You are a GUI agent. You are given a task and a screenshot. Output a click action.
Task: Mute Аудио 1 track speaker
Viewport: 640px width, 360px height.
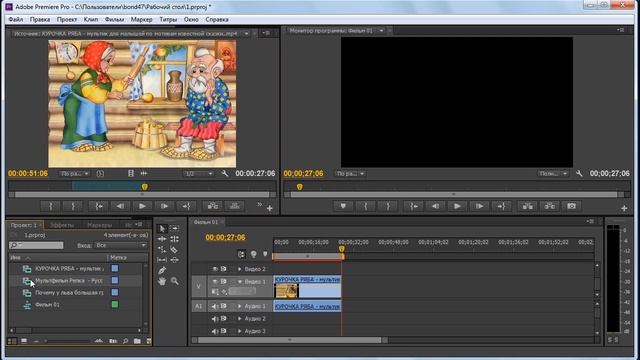[215, 307]
